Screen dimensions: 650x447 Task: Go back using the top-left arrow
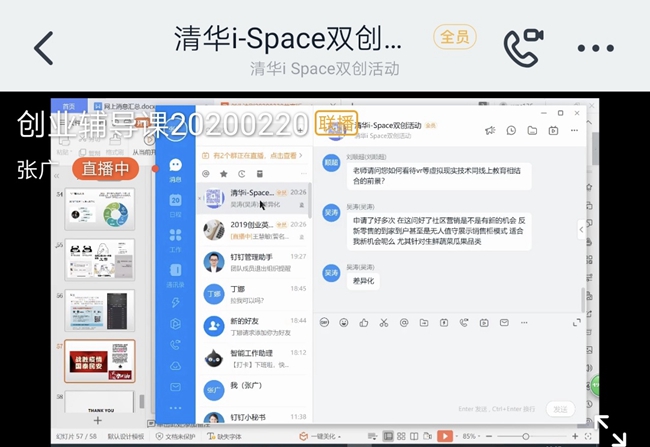[44, 48]
